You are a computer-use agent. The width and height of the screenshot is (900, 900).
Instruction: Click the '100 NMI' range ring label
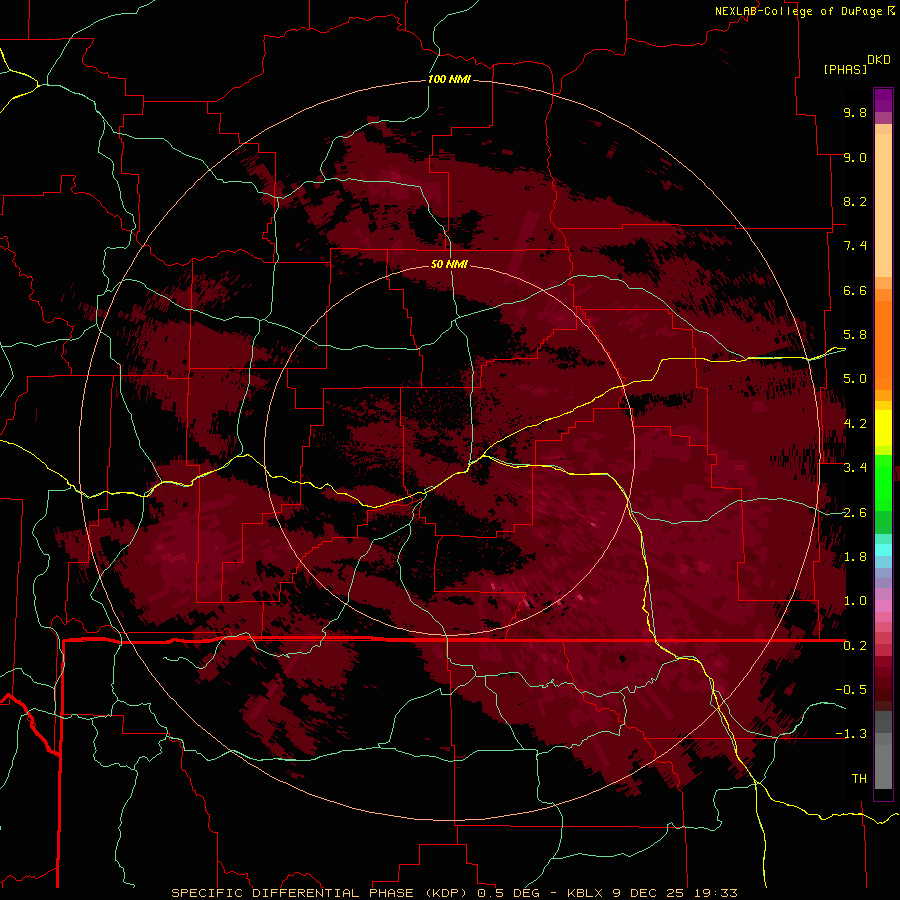(449, 79)
